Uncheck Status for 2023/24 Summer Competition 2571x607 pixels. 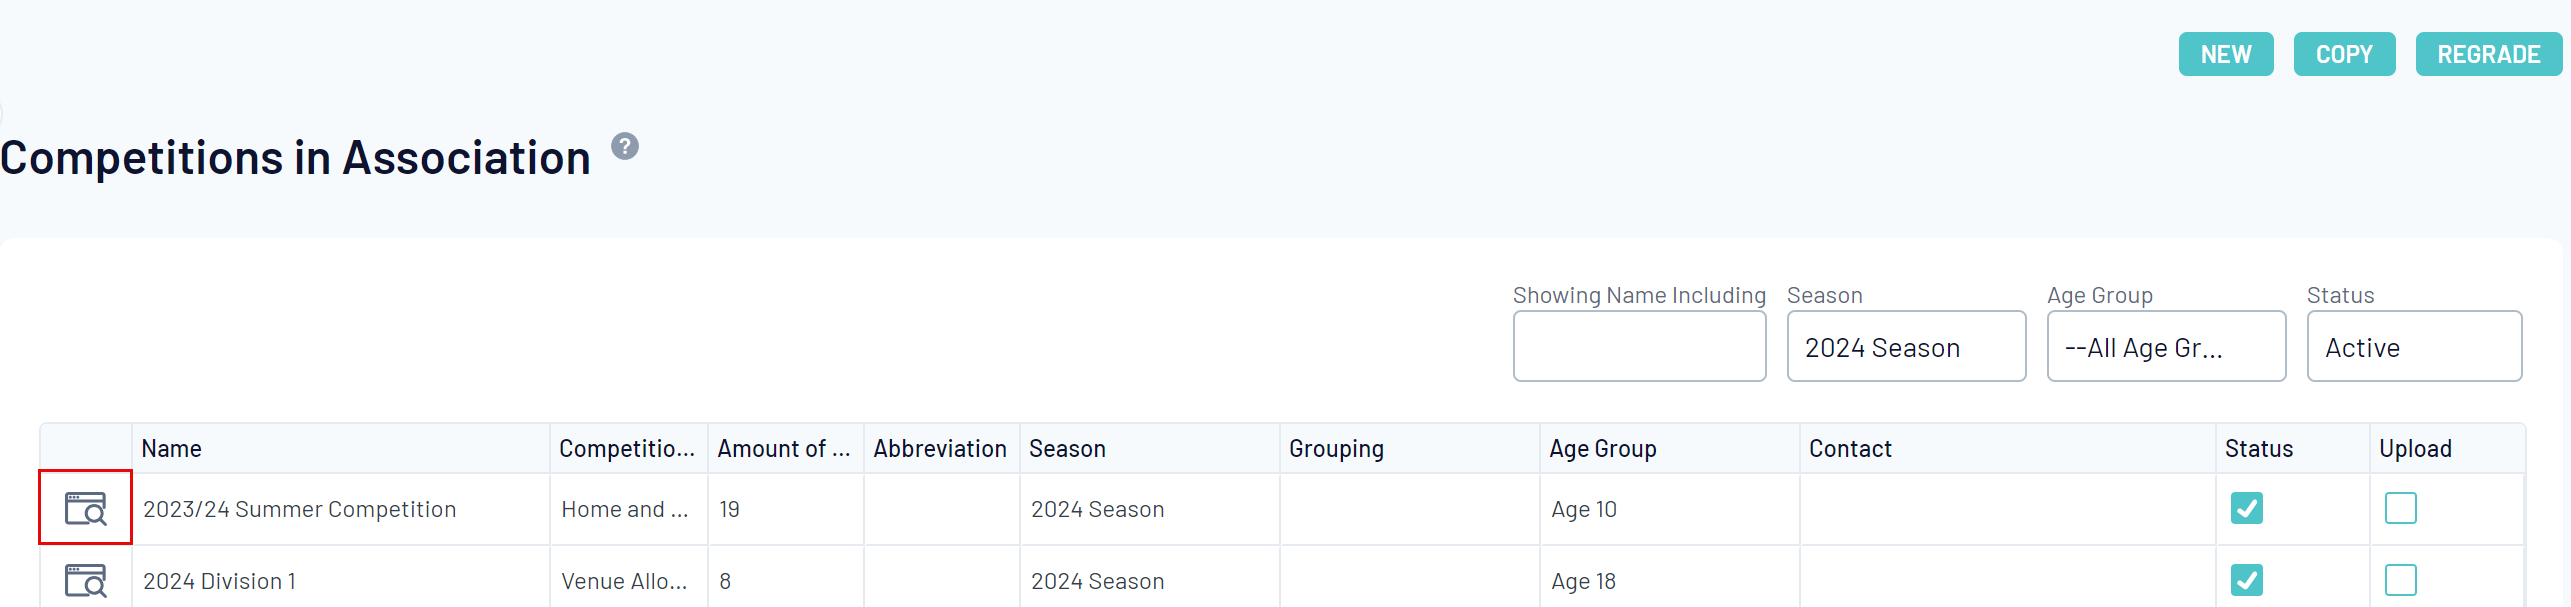2246,508
